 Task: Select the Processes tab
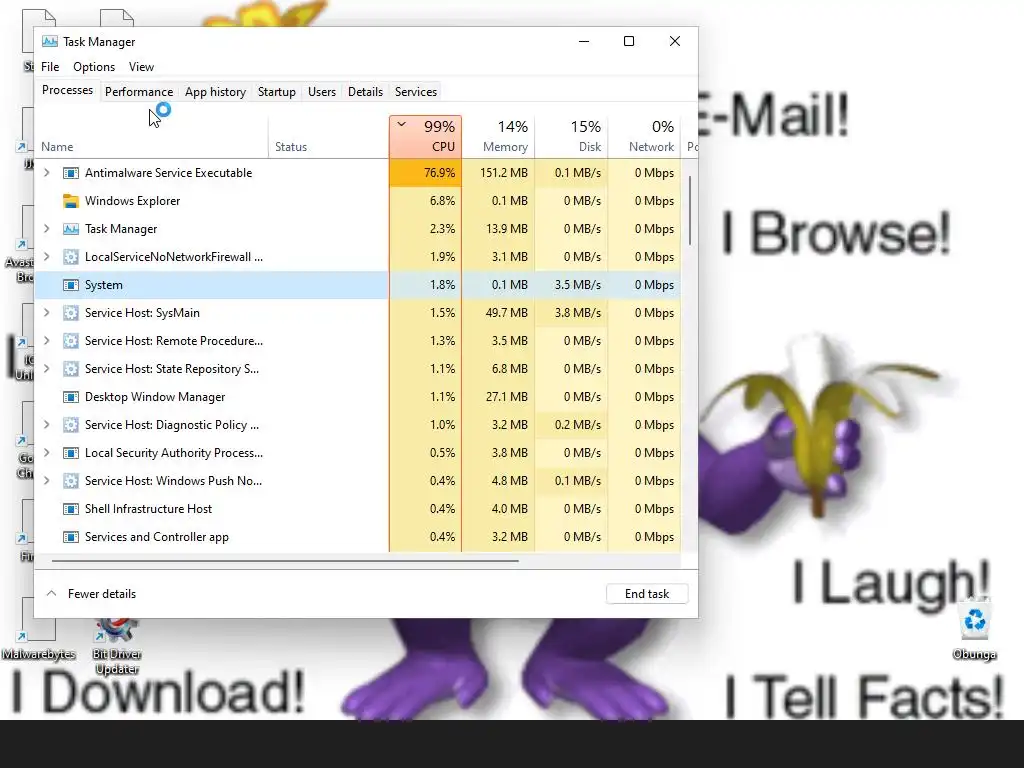(x=67, y=91)
